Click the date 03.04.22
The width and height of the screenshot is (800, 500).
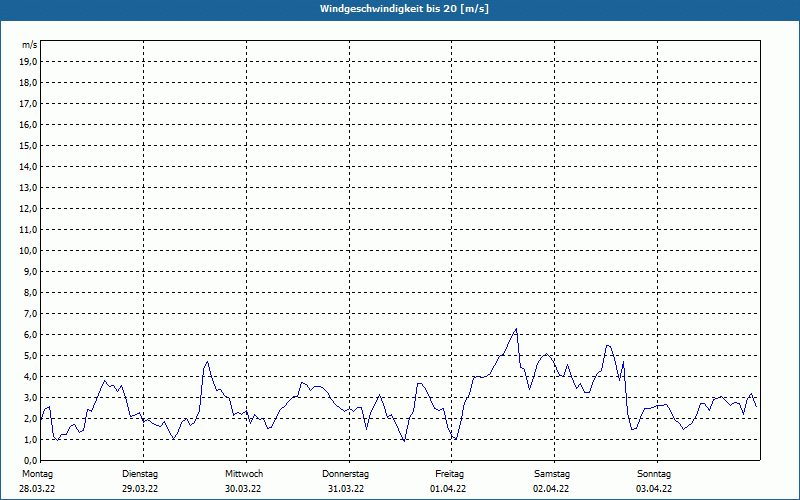click(654, 489)
